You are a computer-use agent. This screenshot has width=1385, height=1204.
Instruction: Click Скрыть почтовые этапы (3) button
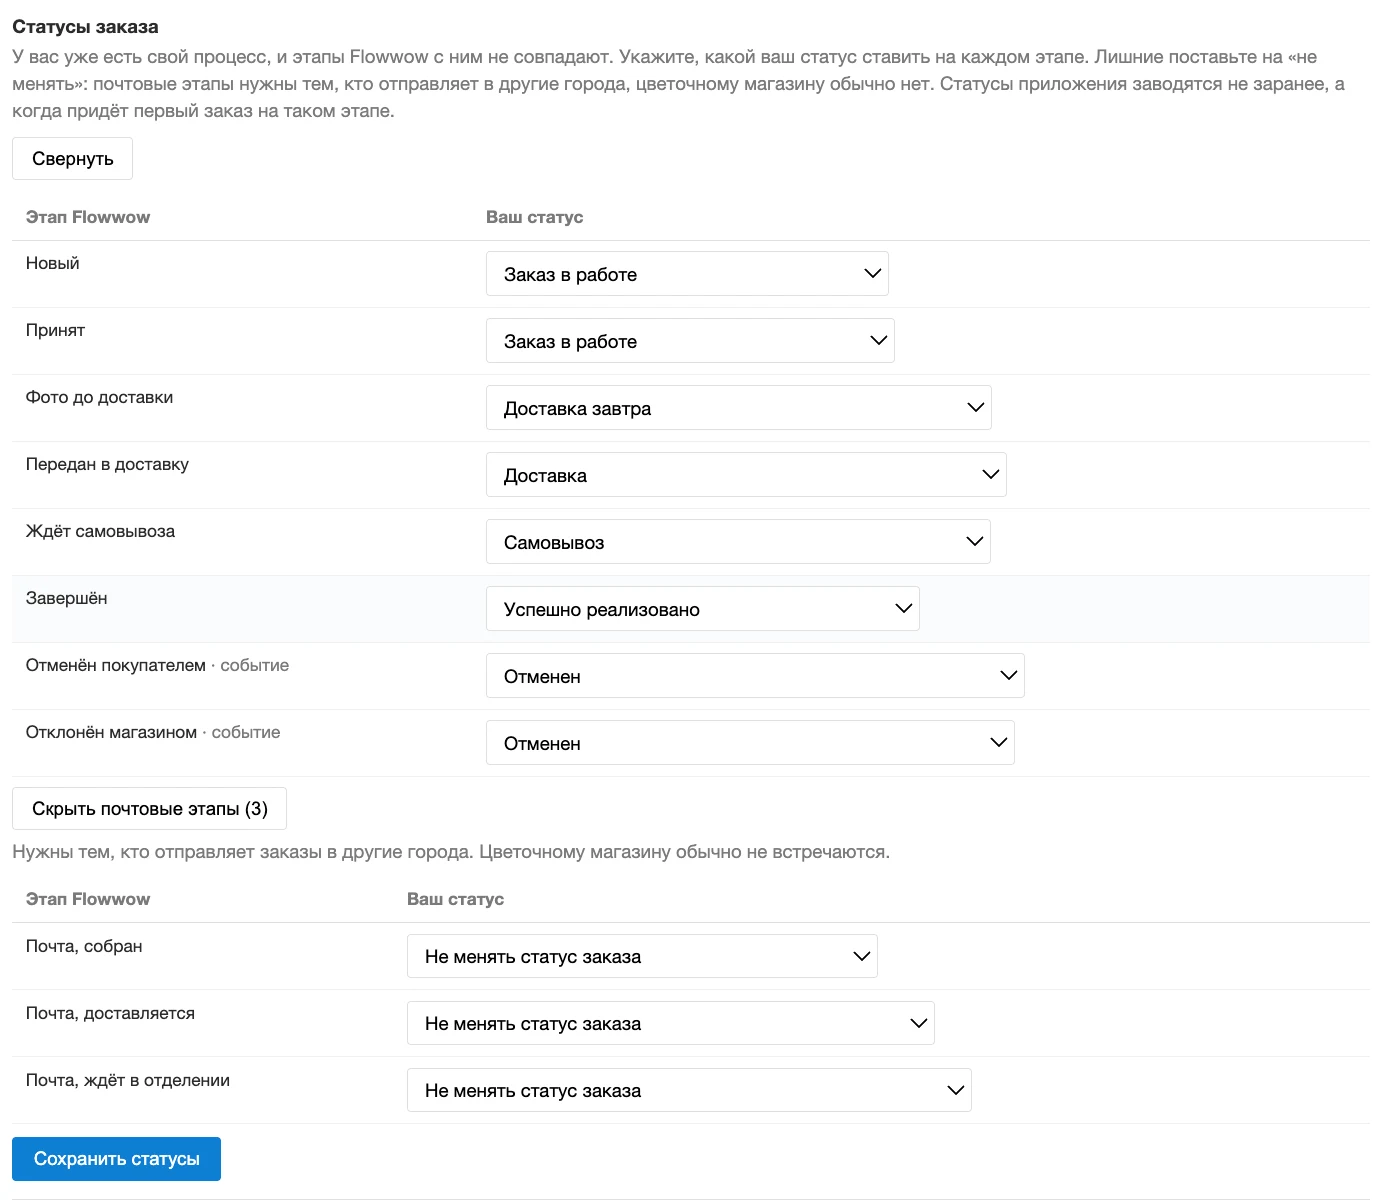tap(149, 809)
